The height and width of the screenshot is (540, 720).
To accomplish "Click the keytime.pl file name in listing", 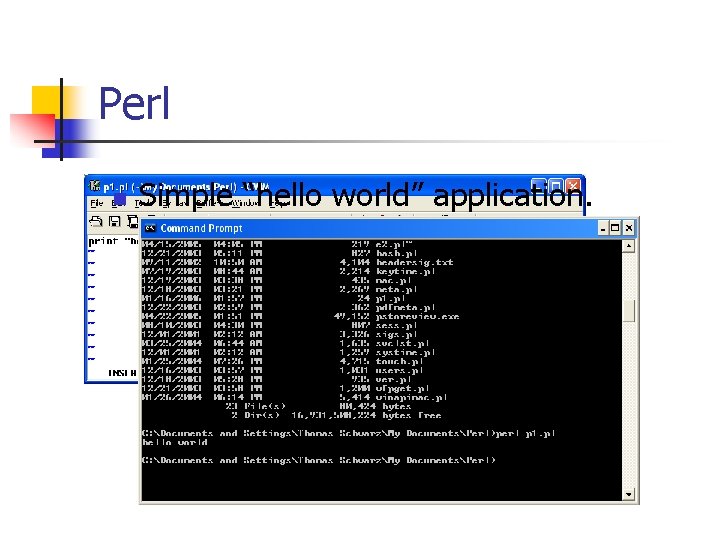I will pyautogui.click(x=405, y=271).
